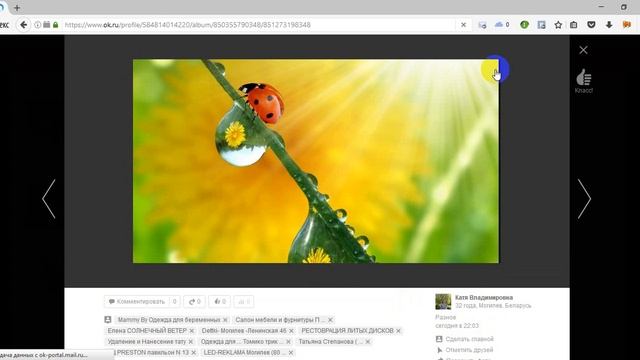Open the Разное album link
The image size is (640, 360).
pos(445,317)
